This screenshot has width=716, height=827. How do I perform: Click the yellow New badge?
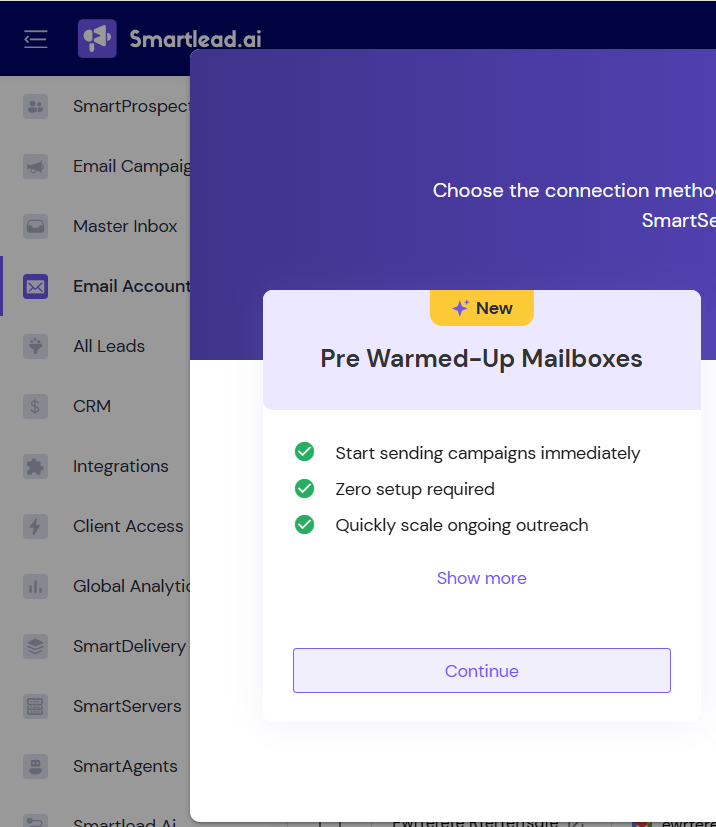(481, 308)
